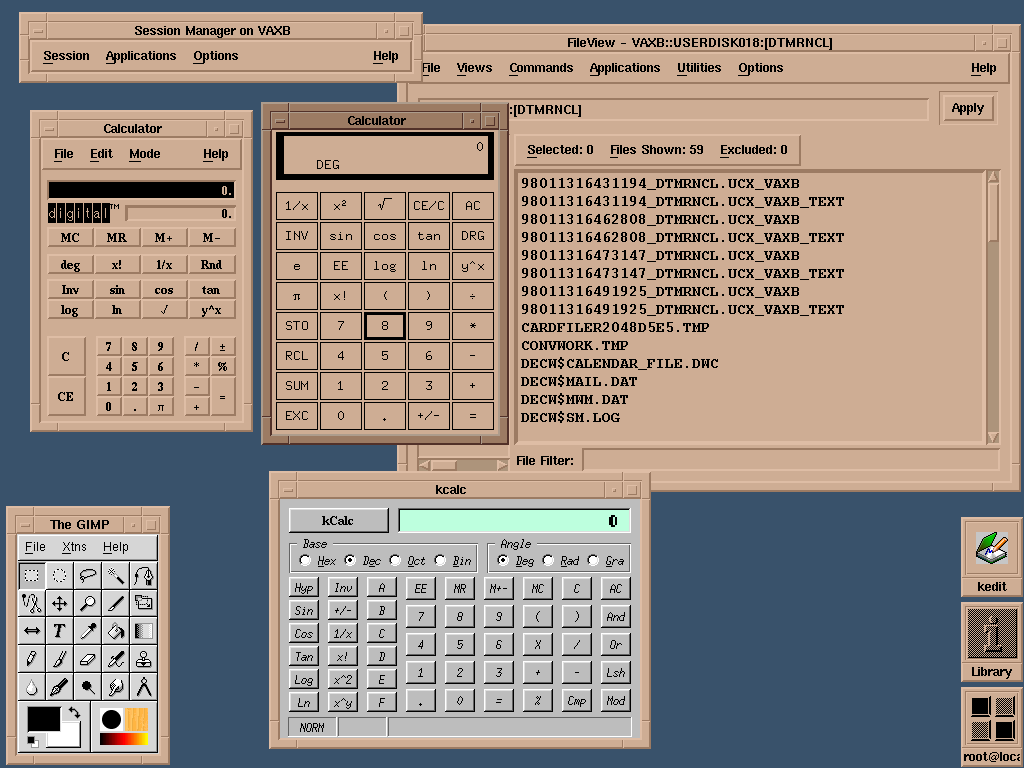The image size is (1024, 768).
Task: Select the file CONVWORK.TMP in FileView
Action: pyautogui.click(x=575, y=345)
